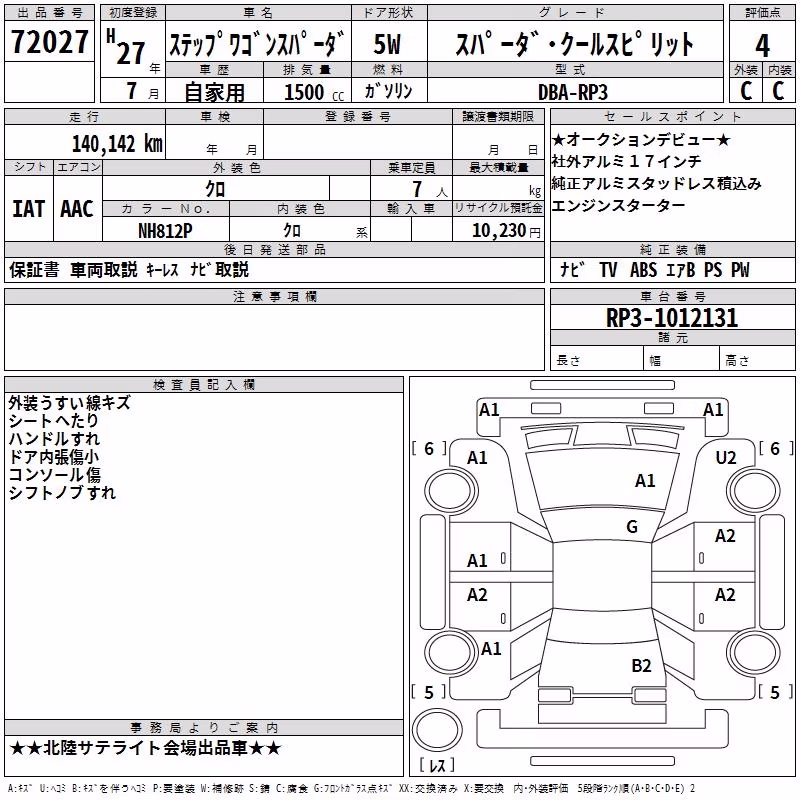The width and height of the screenshot is (800, 800).
Task: Click color number NH812P
Action: [x=165, y=231]
